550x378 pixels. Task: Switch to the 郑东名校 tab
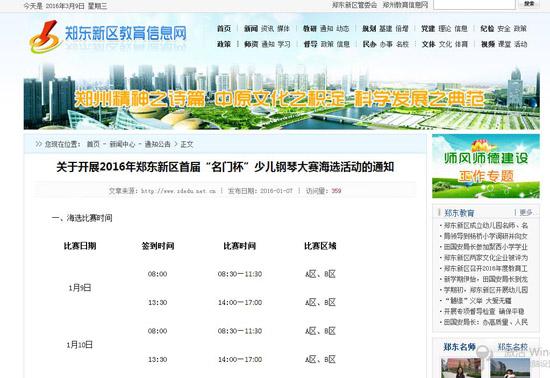pyautogui.click(x=512, y=347)
